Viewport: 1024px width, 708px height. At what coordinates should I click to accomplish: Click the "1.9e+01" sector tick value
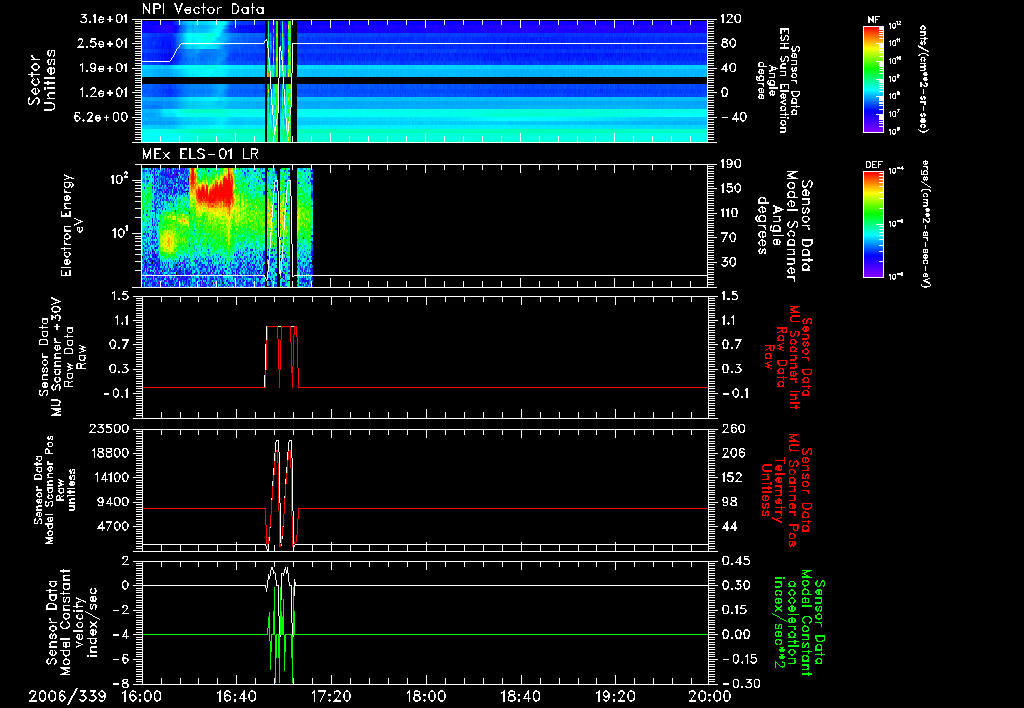click(x=103, y=68)
